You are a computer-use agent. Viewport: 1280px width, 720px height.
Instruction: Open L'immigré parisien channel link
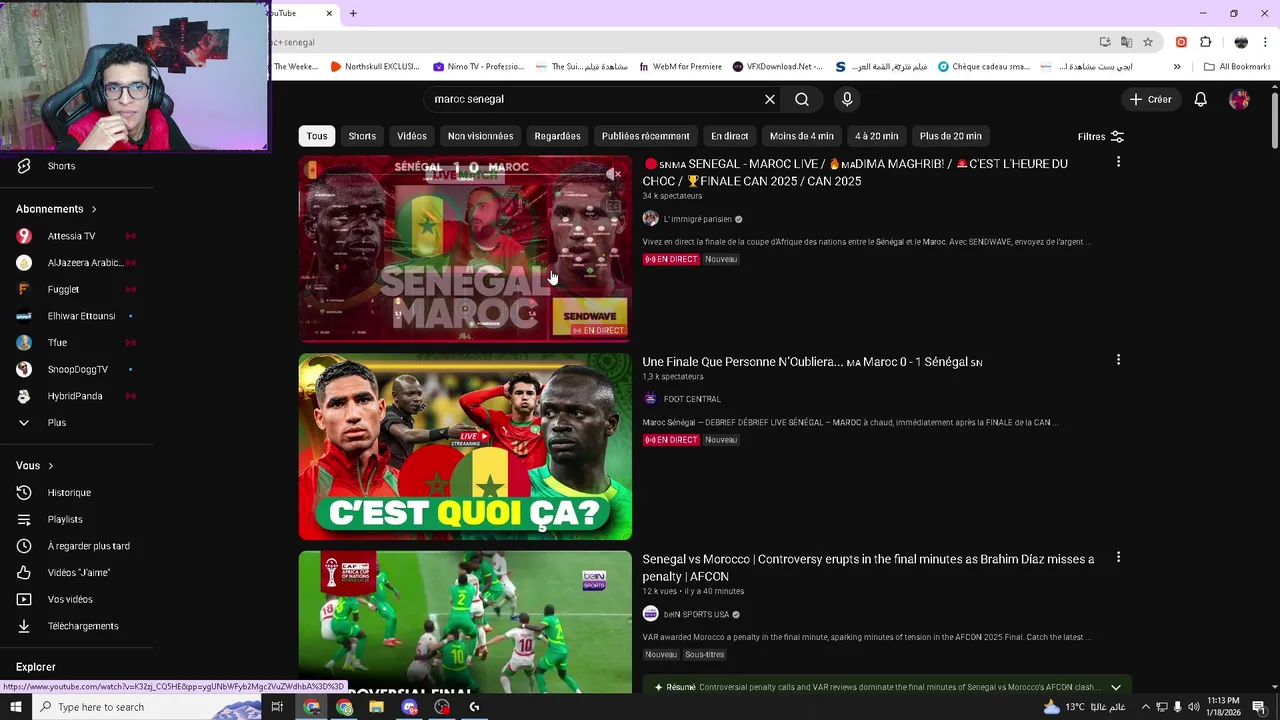coord(698,219)
